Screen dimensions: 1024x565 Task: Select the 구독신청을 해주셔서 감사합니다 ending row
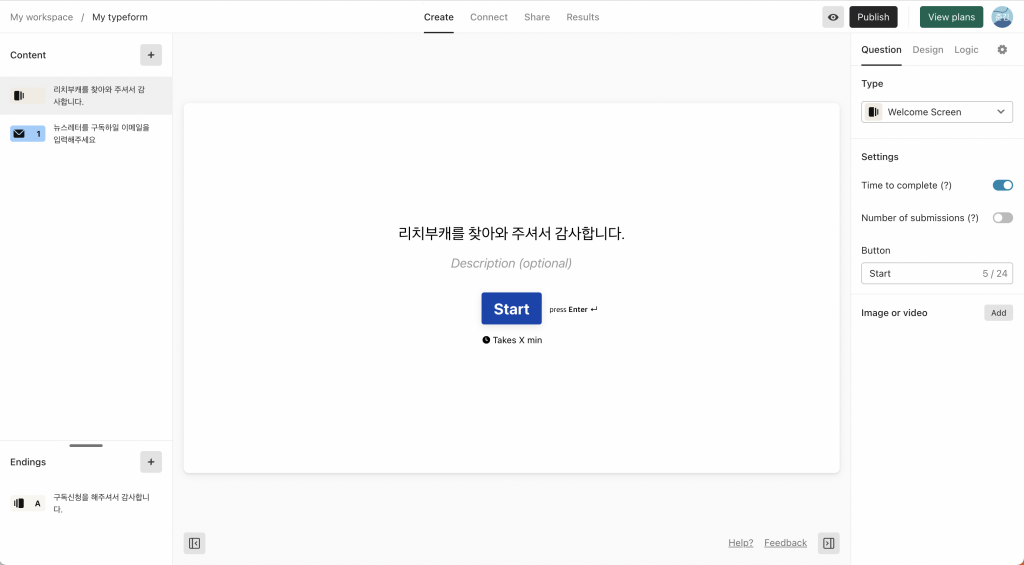point(86,503)
